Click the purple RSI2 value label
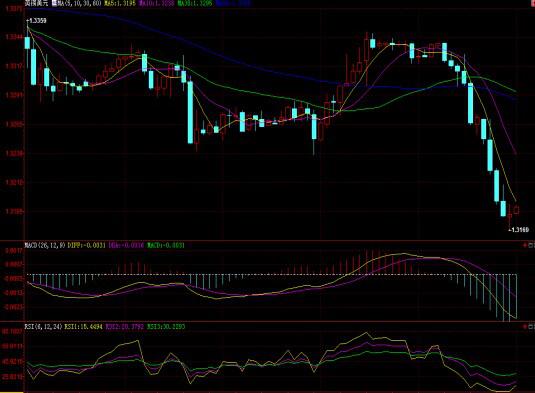 (125, 326)
